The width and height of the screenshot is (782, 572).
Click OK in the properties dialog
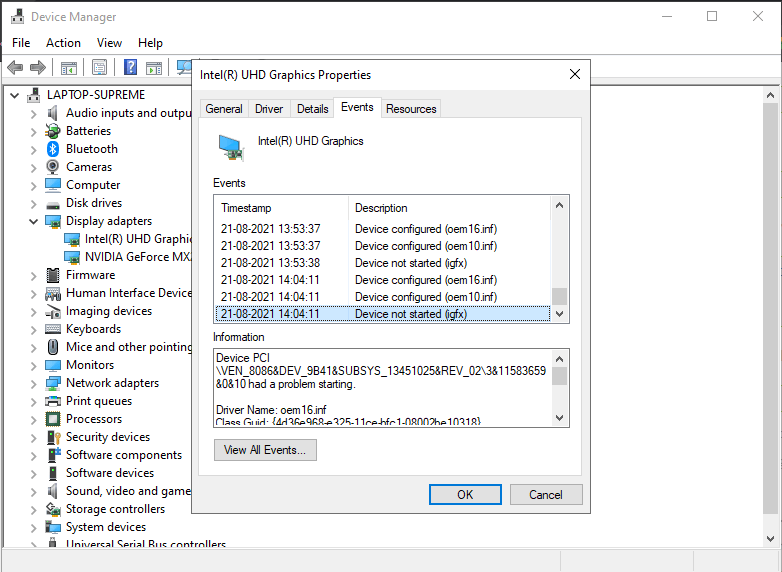(465, 495)
